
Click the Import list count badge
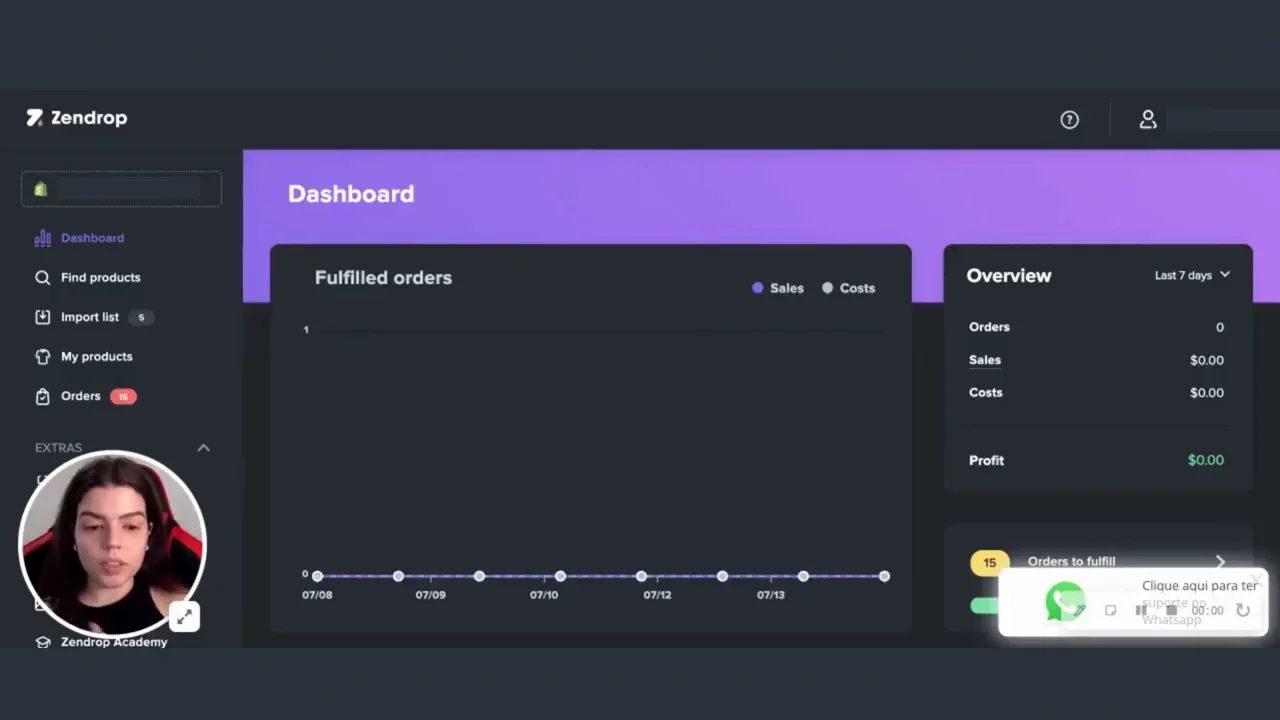click(141, 318)
